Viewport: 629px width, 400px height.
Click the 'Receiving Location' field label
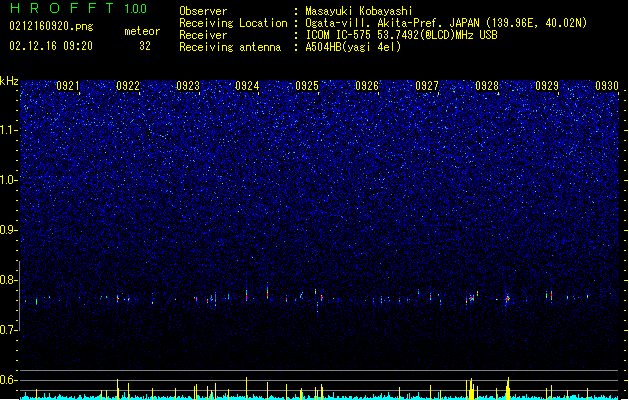233,23
